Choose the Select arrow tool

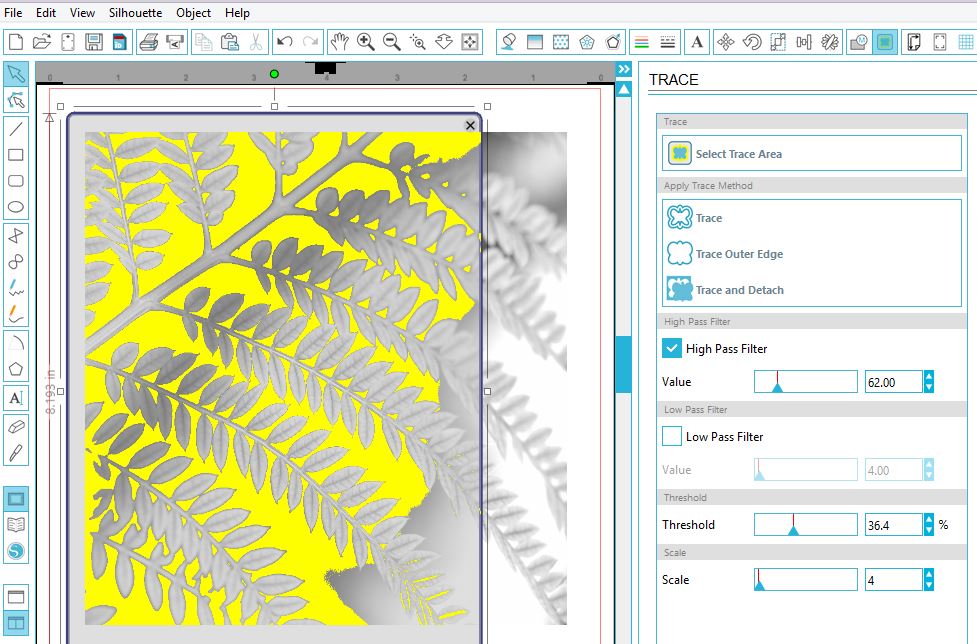(x=16, y=74)
